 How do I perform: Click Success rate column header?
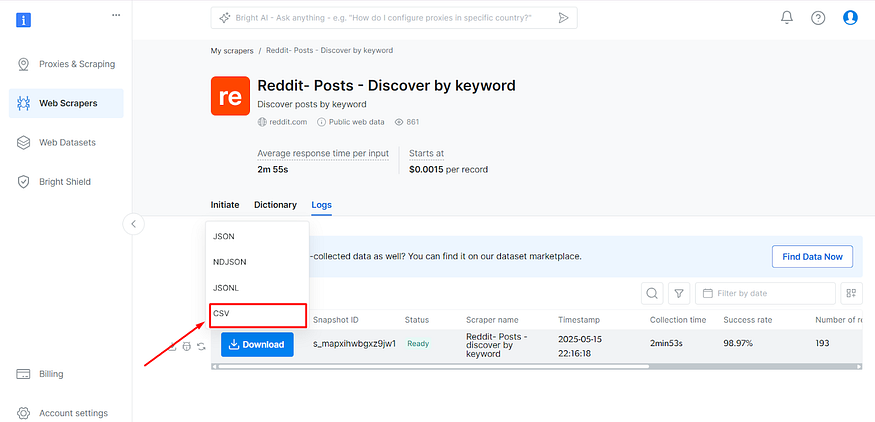click(748, 320)
